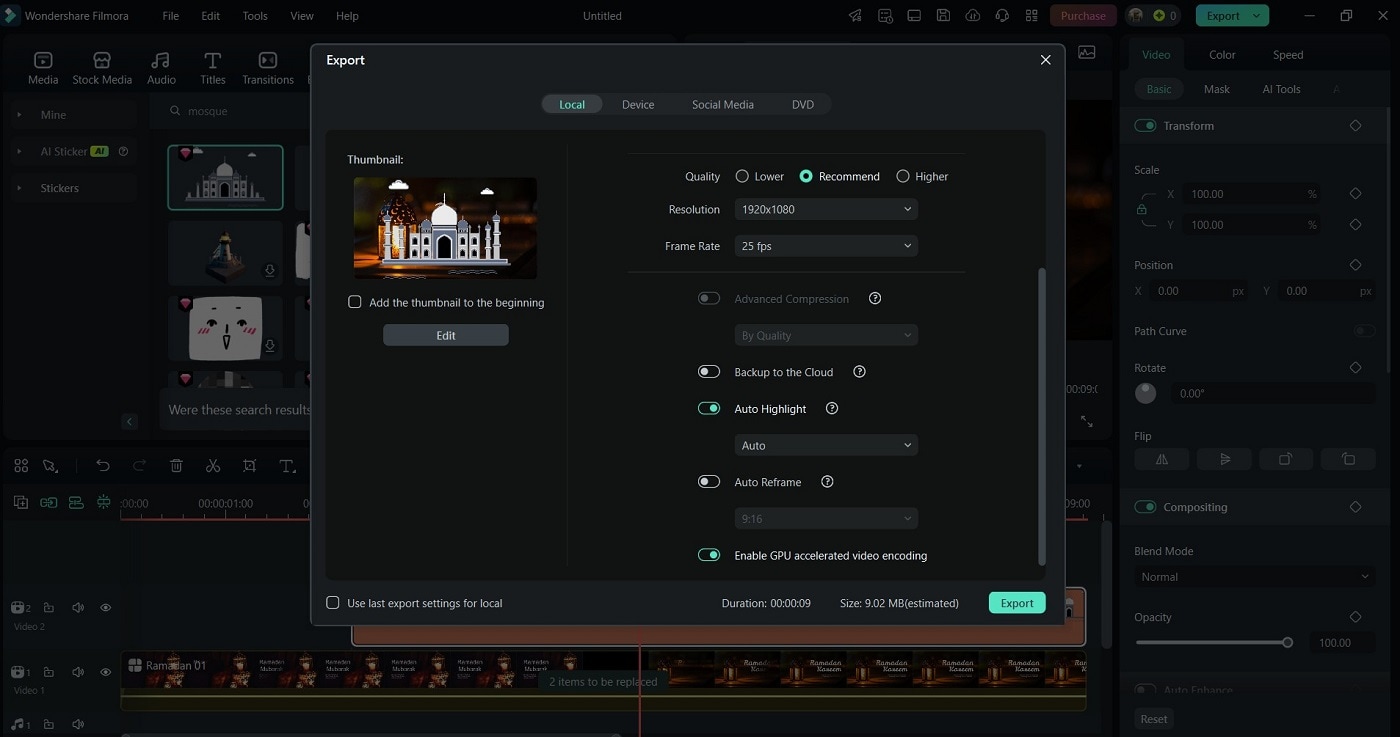The height and width of the screenshot is (737, 1400).
Task: Open the Blend Mode dropdown set to Normal
Action: (1255, 577)
